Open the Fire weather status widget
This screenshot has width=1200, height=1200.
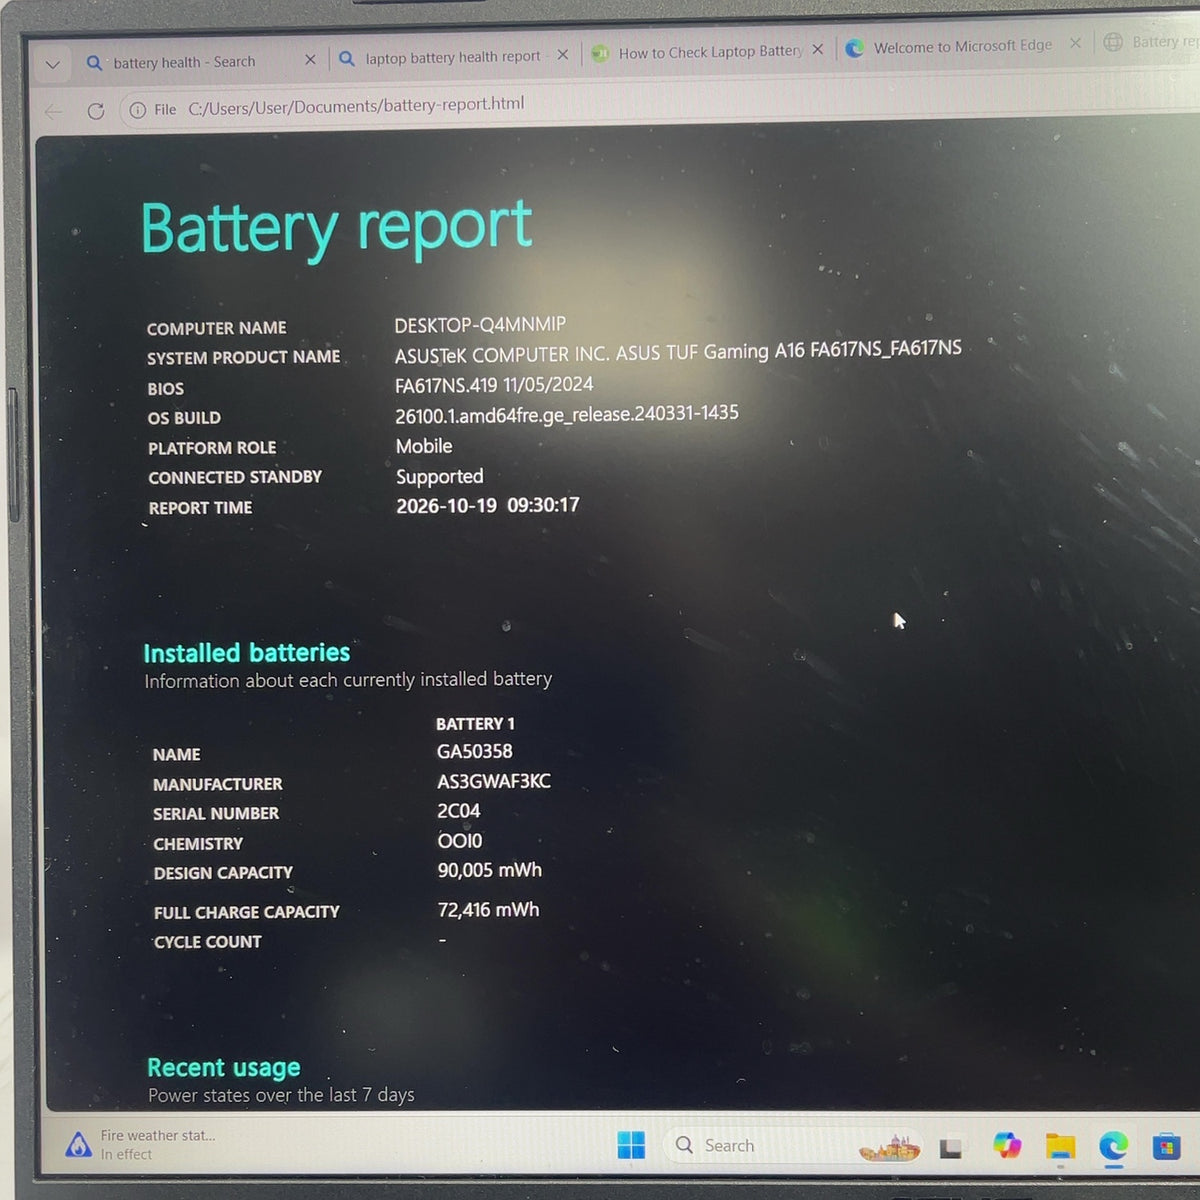click(x=140, y=1144)
